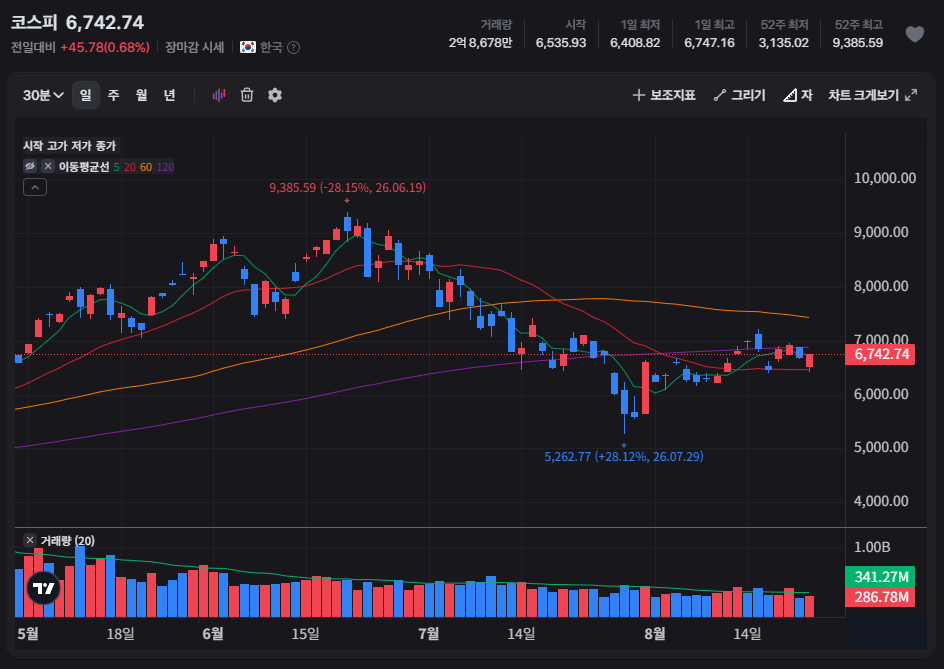This screenshot has height=669, width=944.
Task: Click the 코스피 index title
Action: tap(34, 23)
